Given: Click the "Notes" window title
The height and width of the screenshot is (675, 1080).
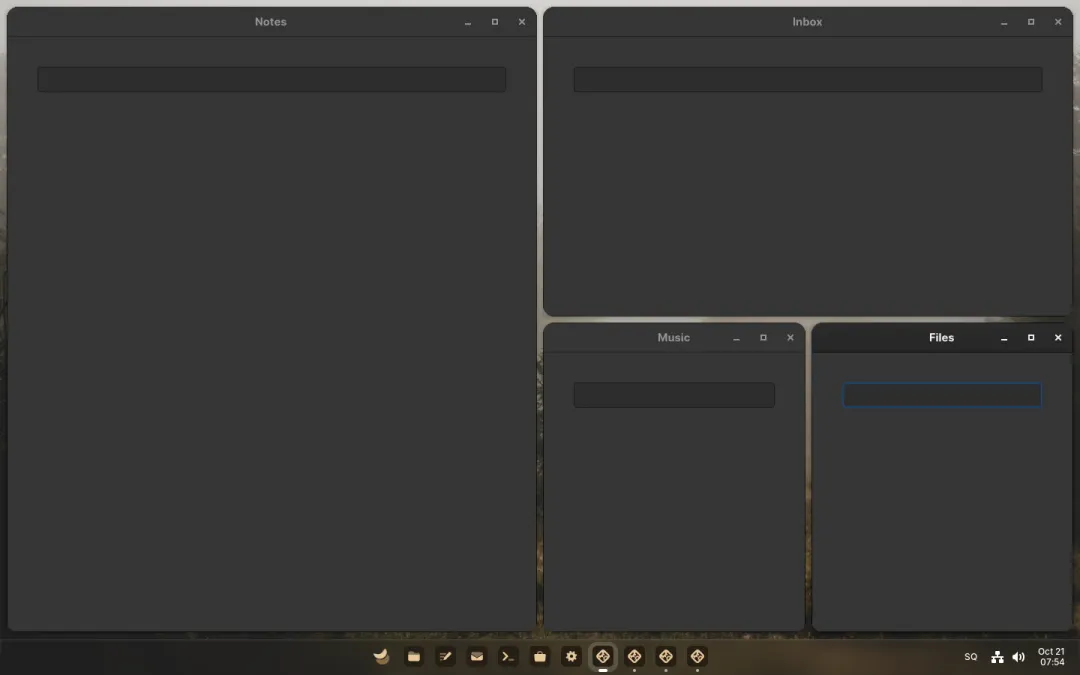Looking at the screenshot, I should 271,22.
